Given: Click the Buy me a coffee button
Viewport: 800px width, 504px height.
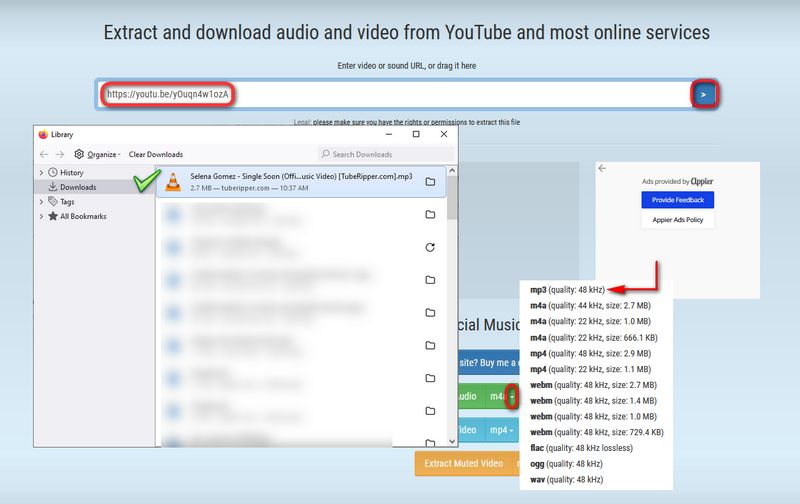Looking at the screenshot, I should (x=488, y=363).
